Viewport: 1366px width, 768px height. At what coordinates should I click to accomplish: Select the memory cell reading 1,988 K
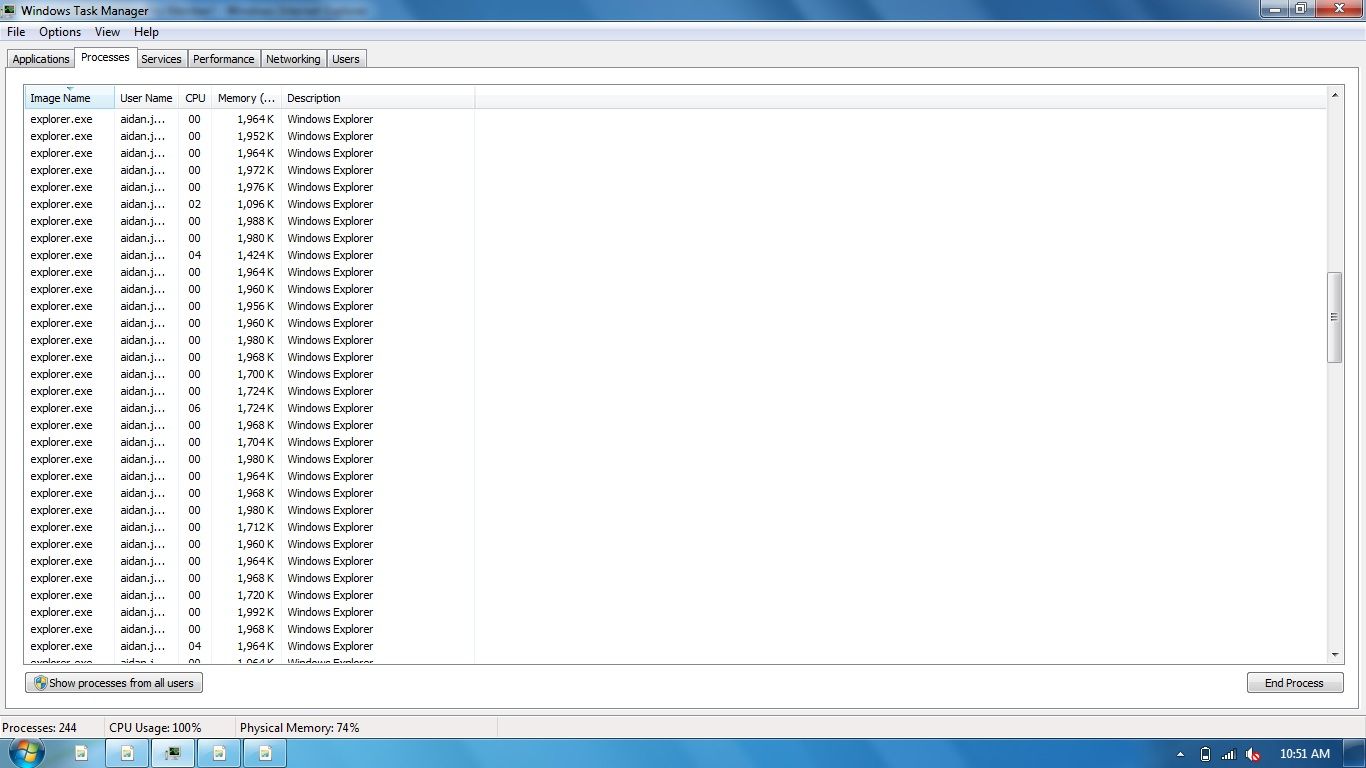(255, 221)
